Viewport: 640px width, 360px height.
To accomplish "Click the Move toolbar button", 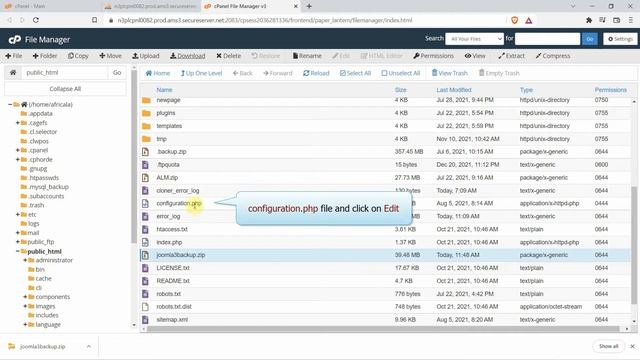I will pos(110,56).
